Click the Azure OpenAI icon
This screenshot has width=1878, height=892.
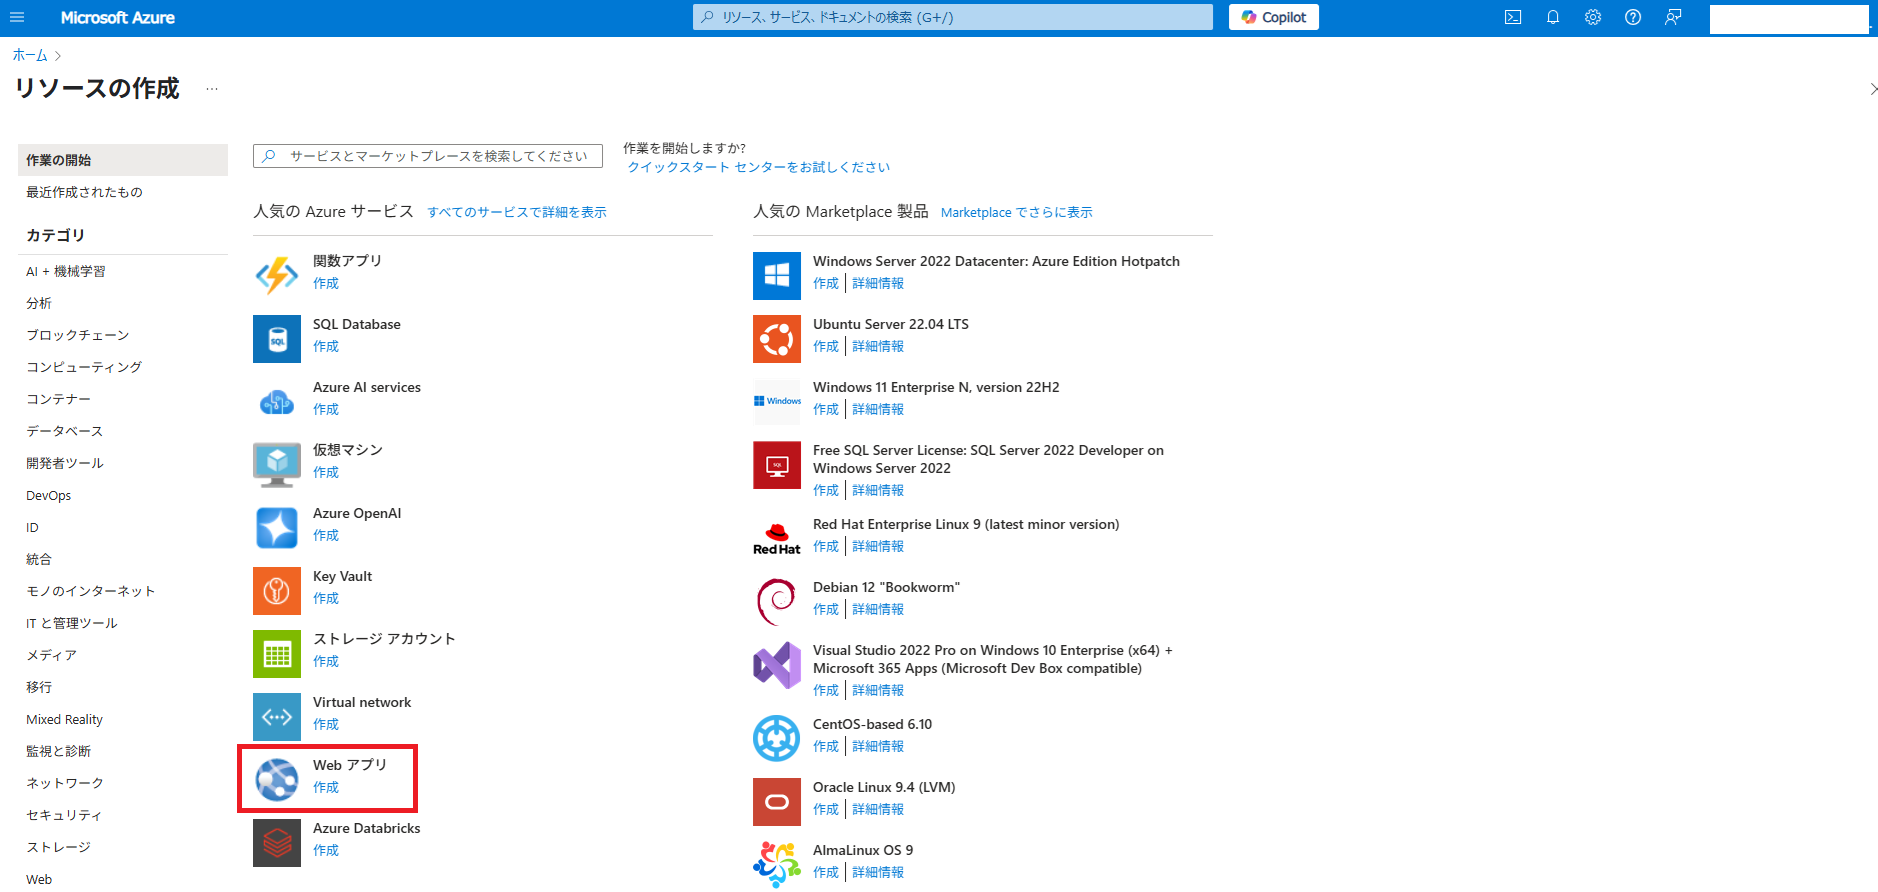click(x=277, y=527)
